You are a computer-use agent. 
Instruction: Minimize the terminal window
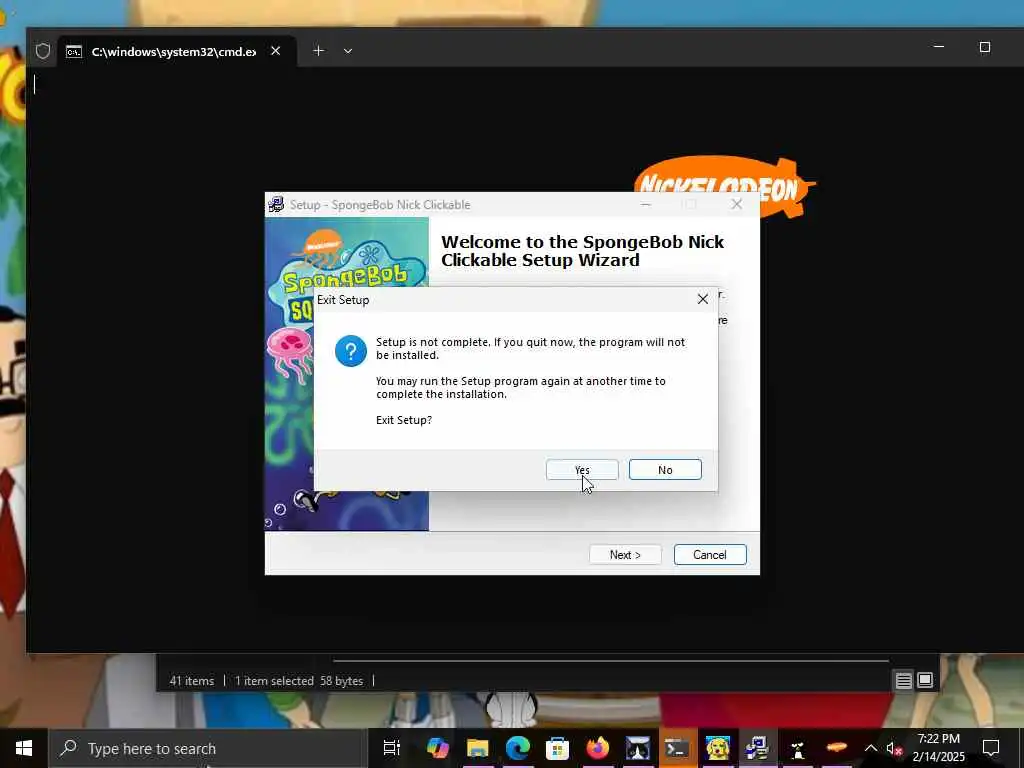pos(938,47)
